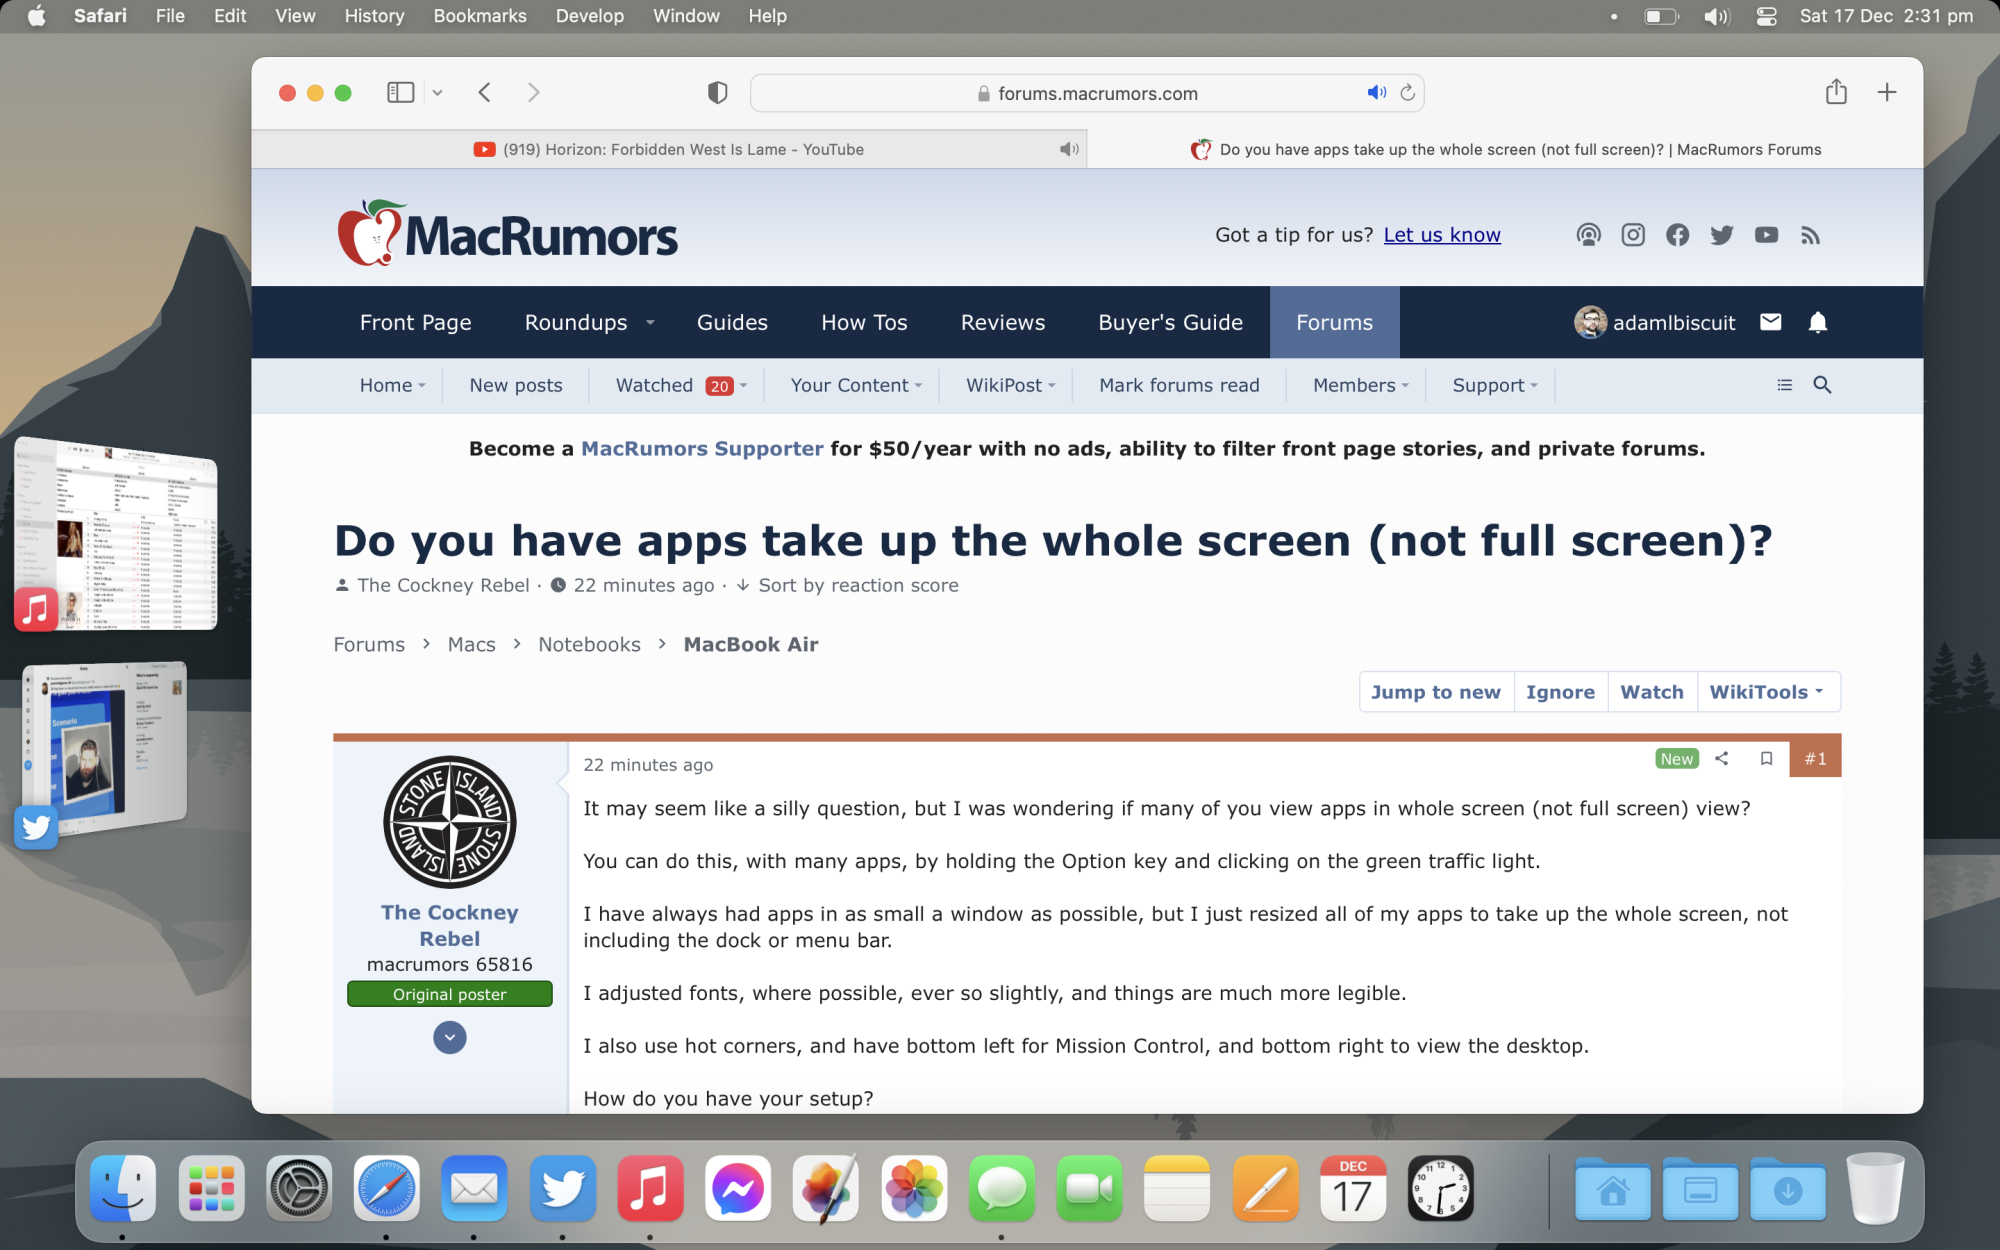The width and height of the screenshot is (2000, 1250).
Task: Click the forum search magnifier icon
Action: click(x=1822, y=385)
